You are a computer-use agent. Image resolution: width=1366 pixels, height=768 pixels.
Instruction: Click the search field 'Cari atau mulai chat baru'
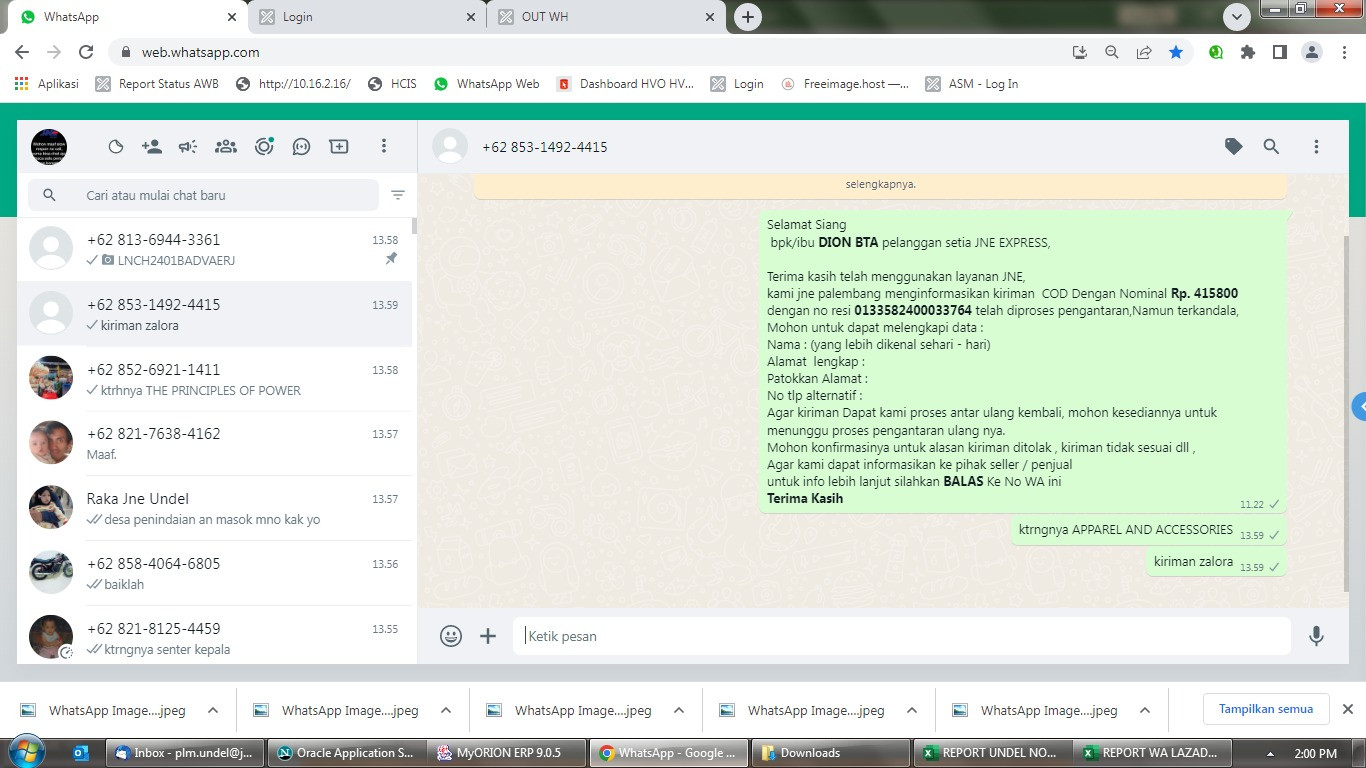204,195
